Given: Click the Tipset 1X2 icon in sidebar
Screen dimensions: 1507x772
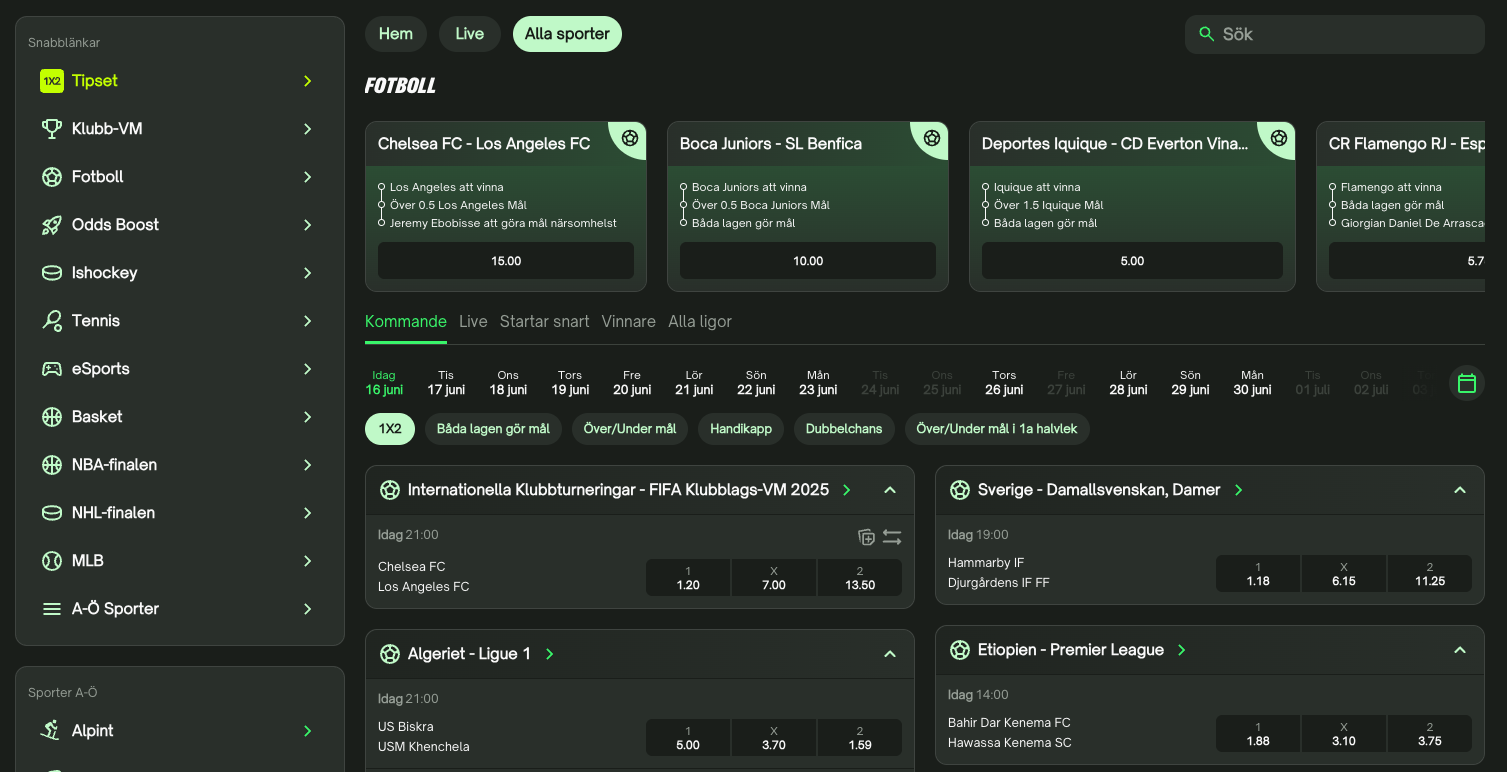Looking at the screenshot, I should click(52, 81).
